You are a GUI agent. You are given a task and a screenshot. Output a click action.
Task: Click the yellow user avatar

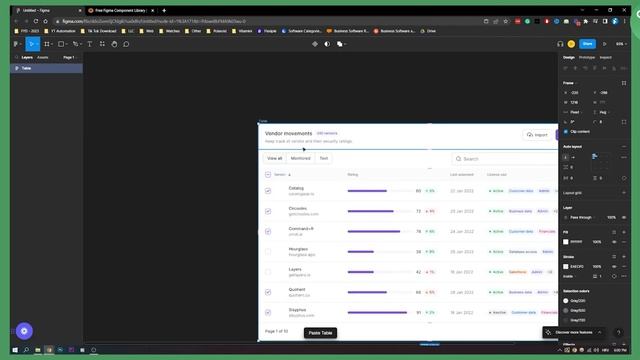(x=571, y=44)
